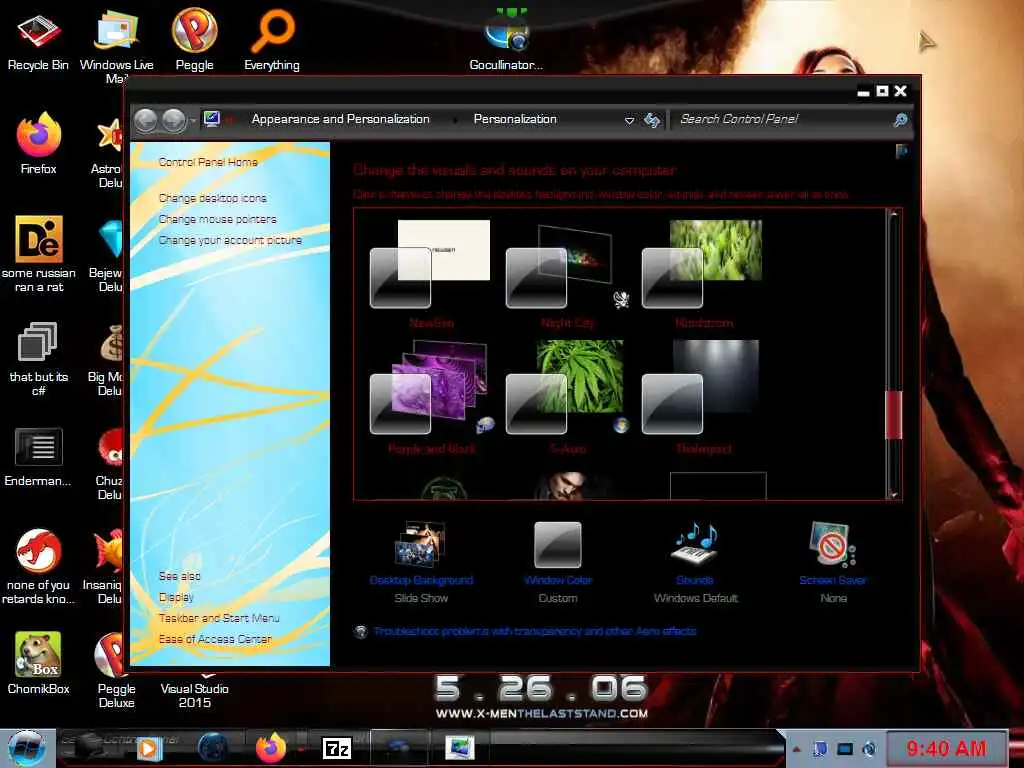
Task: Show hidden system tray icons
Action: (x=797, y=749)
